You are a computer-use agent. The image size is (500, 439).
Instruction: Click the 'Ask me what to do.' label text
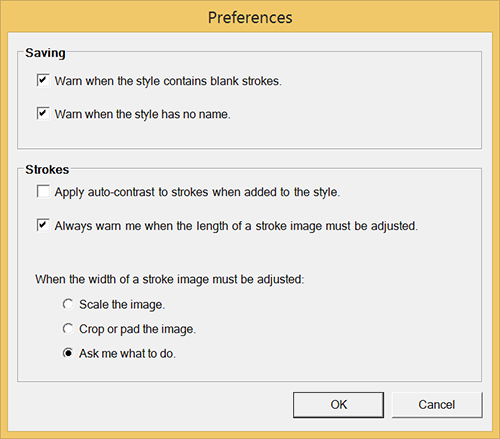click(x=127, y=354)
